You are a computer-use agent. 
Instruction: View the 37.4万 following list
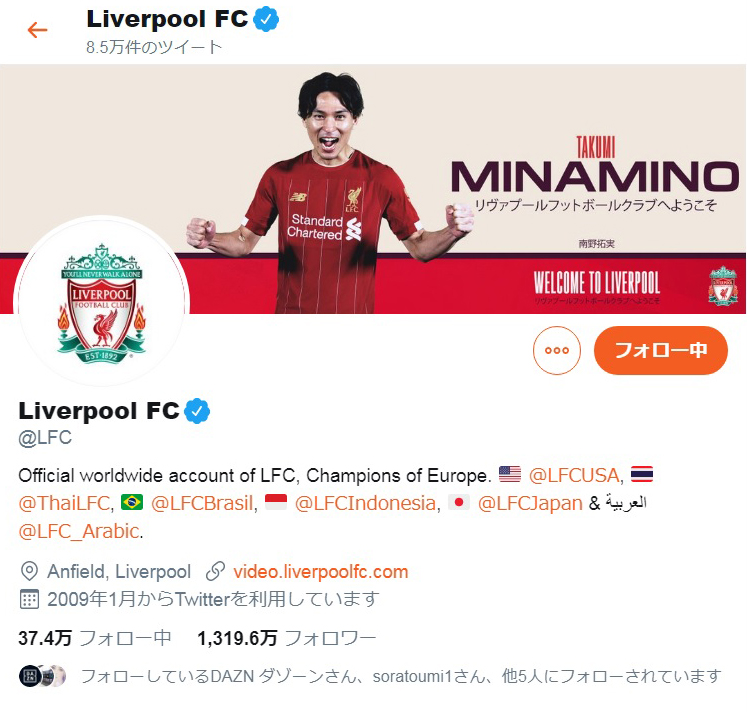tap(94, 638)
